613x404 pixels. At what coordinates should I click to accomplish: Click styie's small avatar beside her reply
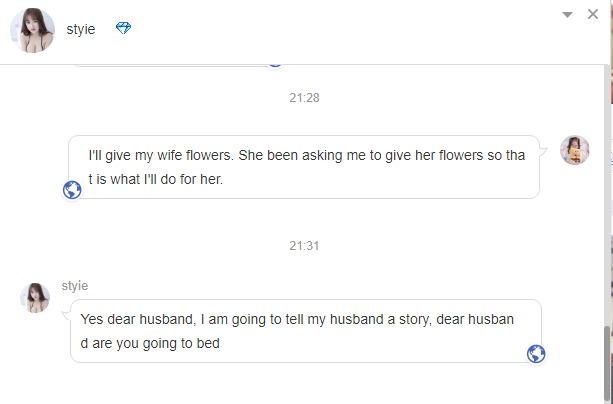35,298
